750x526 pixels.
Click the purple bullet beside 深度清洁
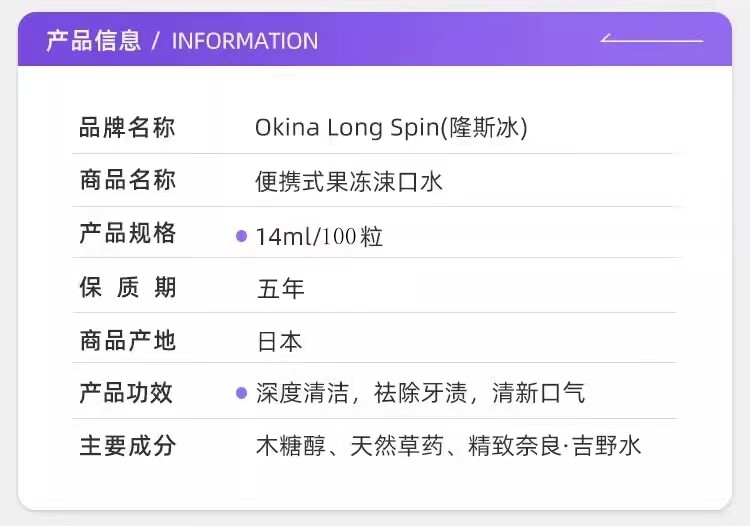click(x=241, y=393)
